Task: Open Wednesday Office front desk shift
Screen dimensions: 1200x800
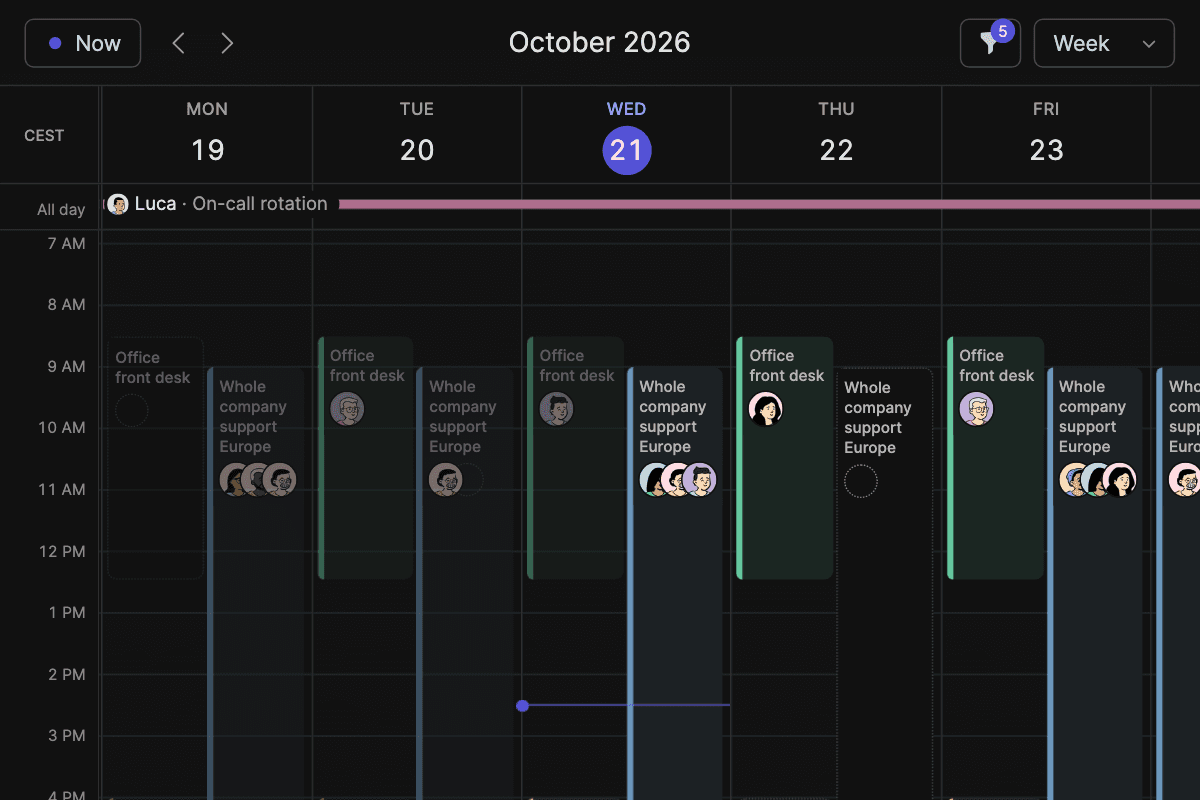Action: 575,458
